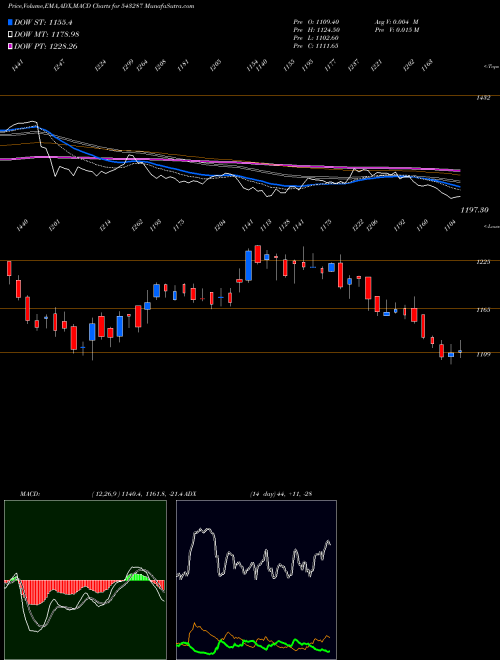
Task: Click the Avg V: 0.004 M text
Action: (x=396, y=21)
